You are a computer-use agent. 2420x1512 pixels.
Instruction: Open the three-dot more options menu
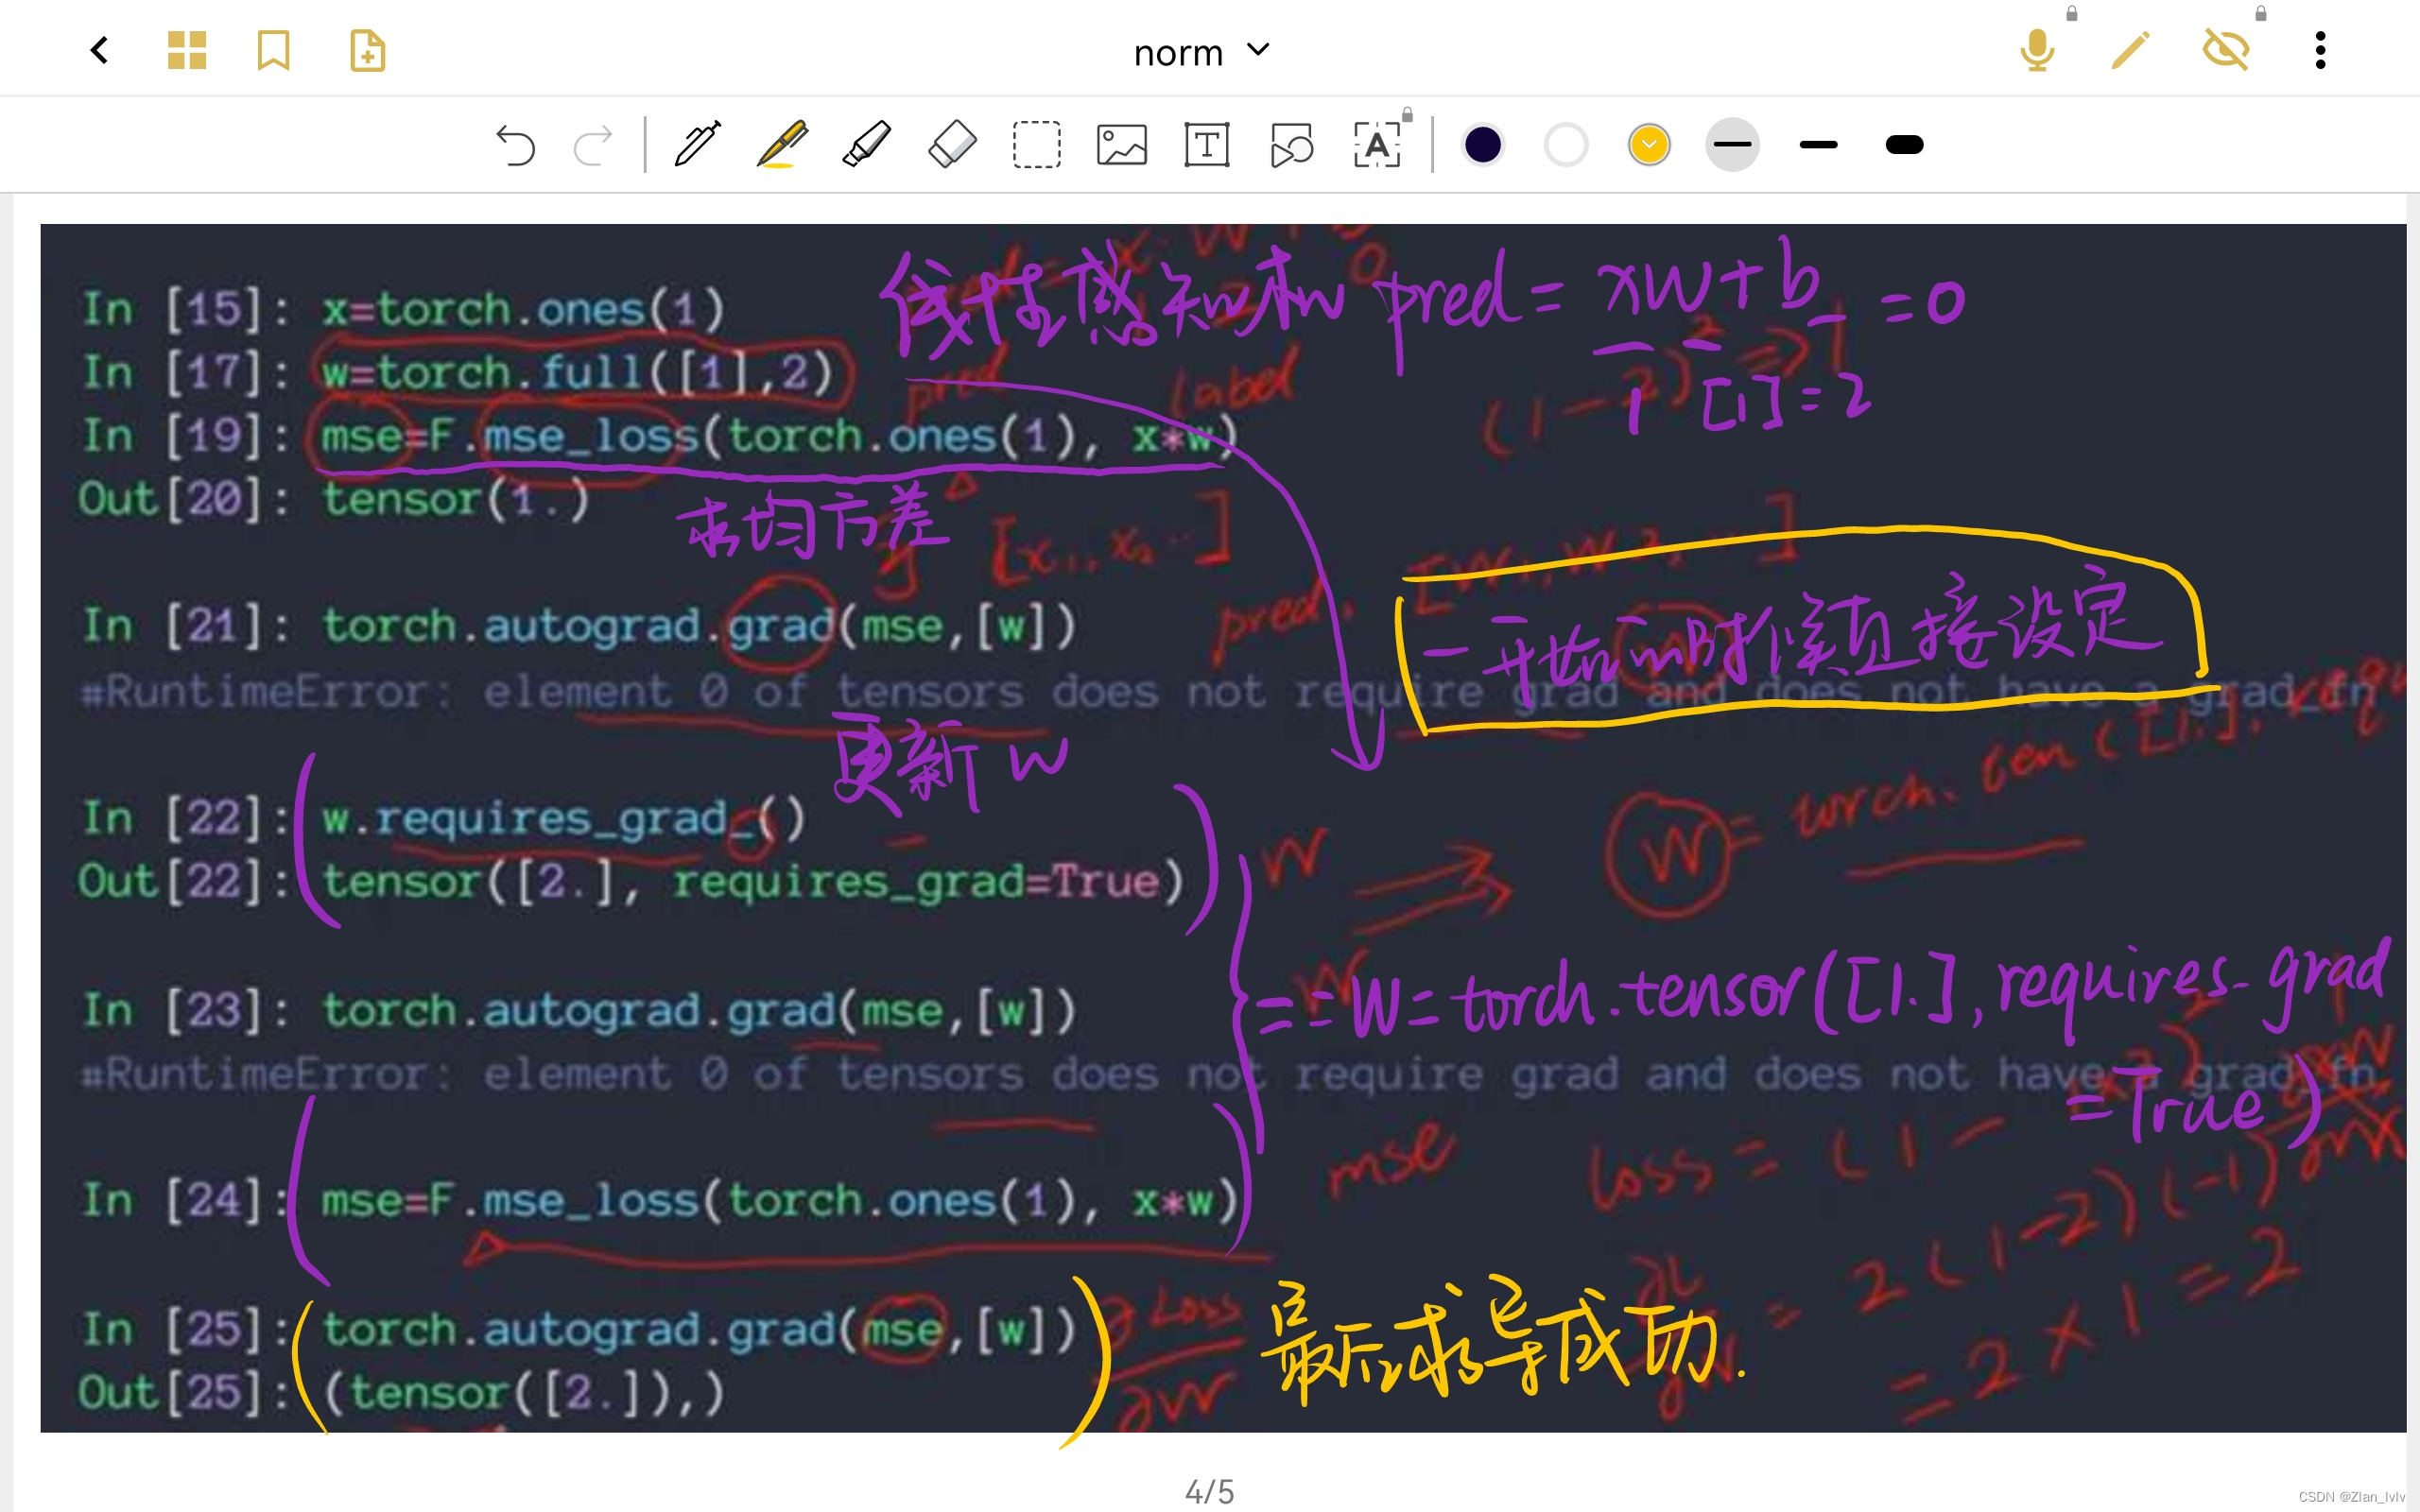coord(2320,50)
